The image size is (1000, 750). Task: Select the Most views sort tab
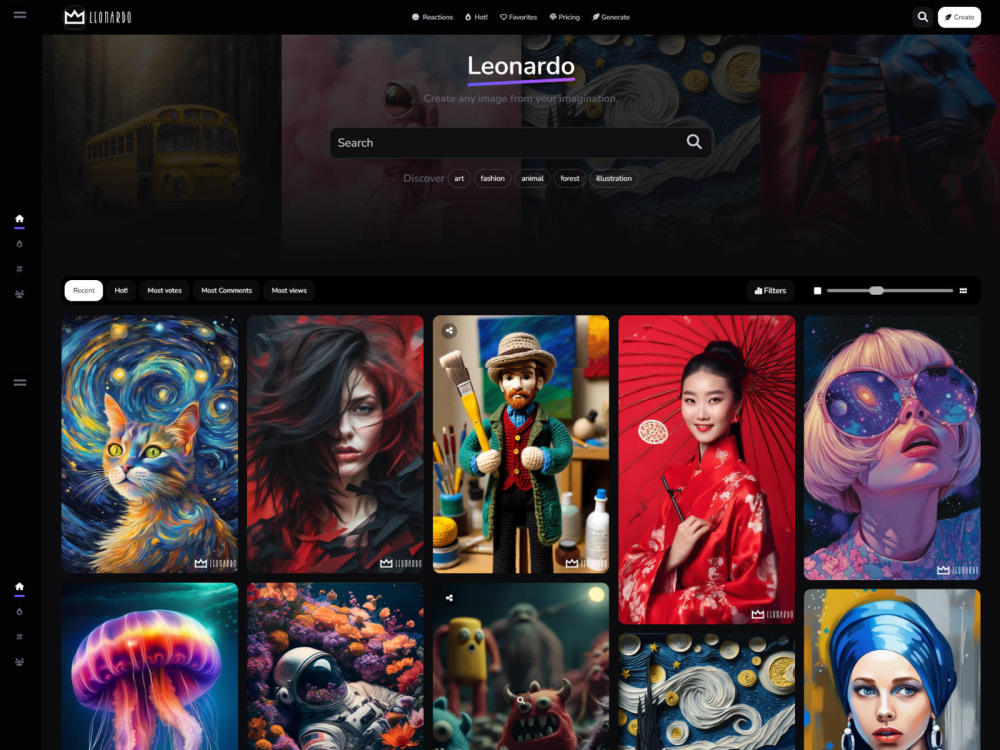coord(289,291)
